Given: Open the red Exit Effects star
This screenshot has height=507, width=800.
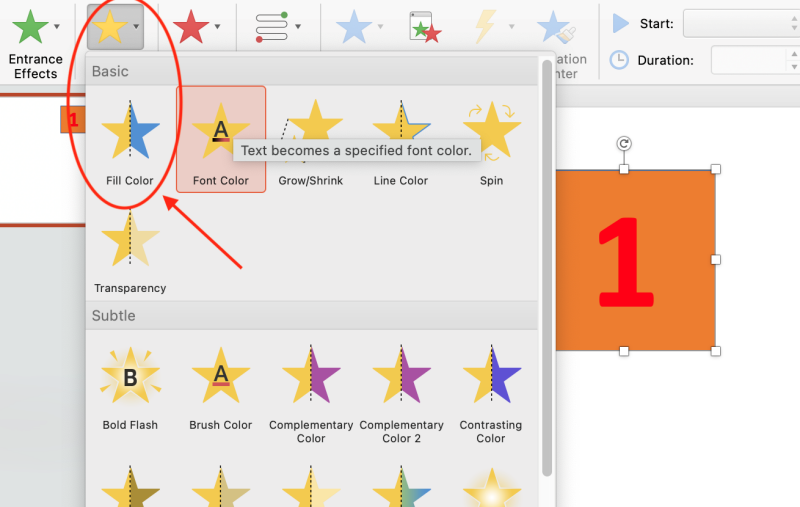Looking at the screenshot, I should (191, 27).
